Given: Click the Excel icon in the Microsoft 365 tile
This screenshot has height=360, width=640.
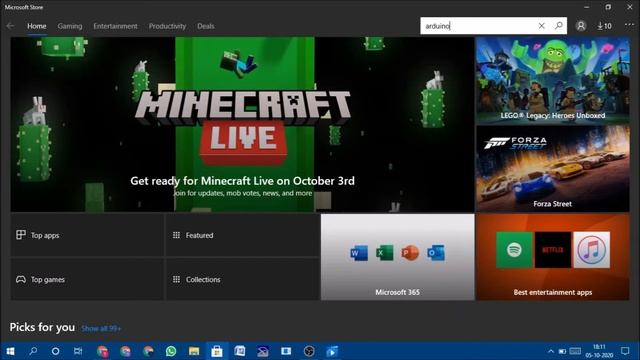Looking at the screenshot, I should [x=384, y=253].
